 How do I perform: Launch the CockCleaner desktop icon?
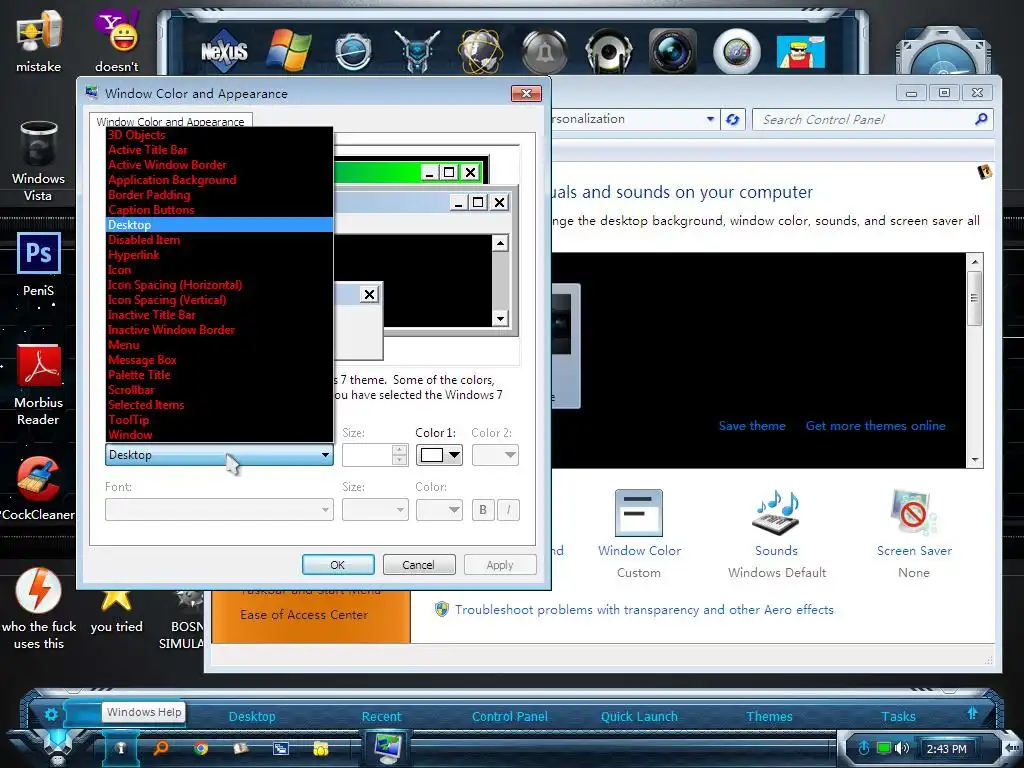(x=38, y=488)
